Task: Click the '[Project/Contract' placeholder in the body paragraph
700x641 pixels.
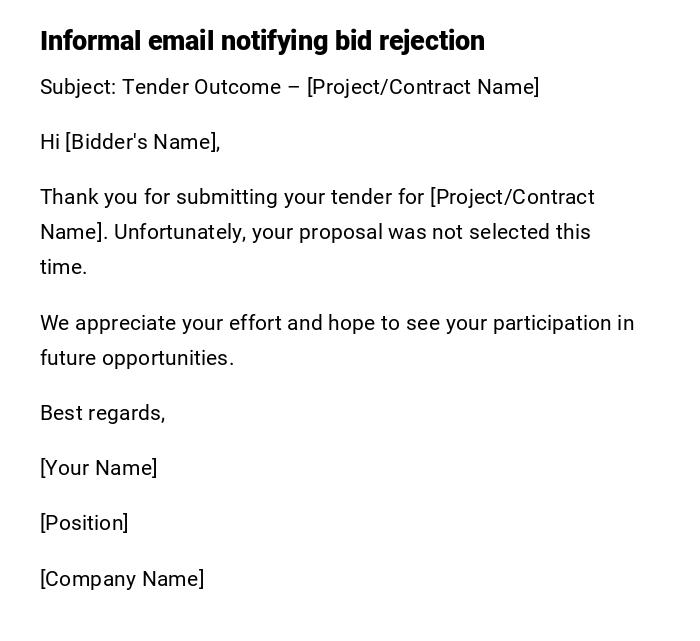Action: (x=512, y=197)
